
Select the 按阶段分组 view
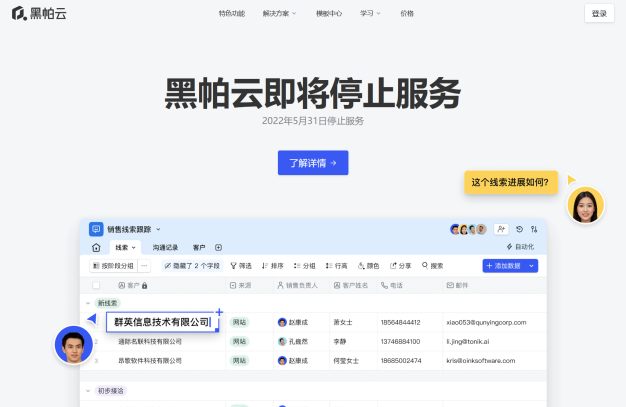113,266
